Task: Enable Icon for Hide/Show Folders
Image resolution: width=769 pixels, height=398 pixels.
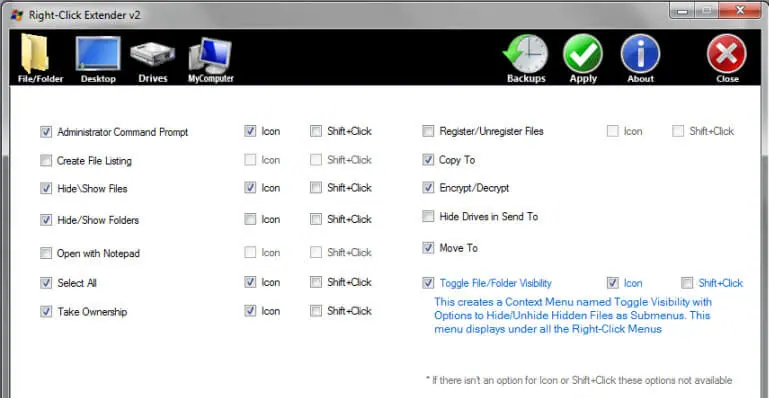Action: click(250, 219)
